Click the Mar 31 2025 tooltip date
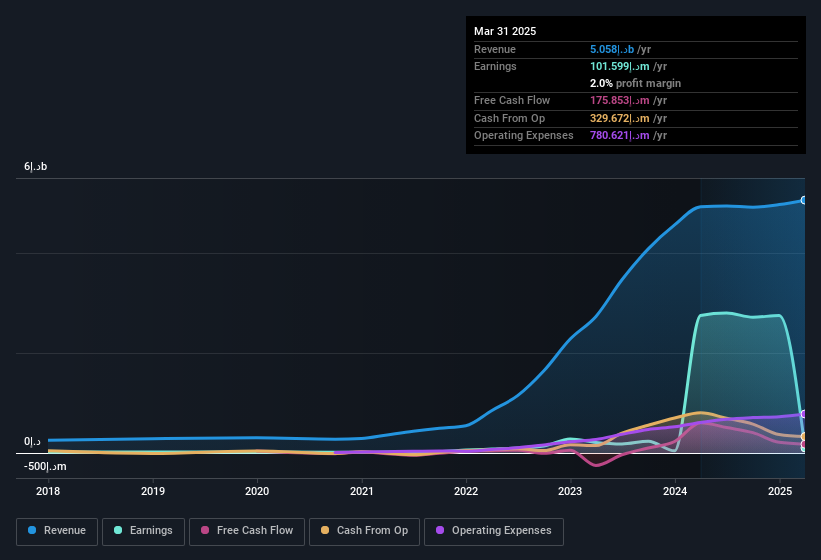 pyautogui.click(x=505, y=31)
